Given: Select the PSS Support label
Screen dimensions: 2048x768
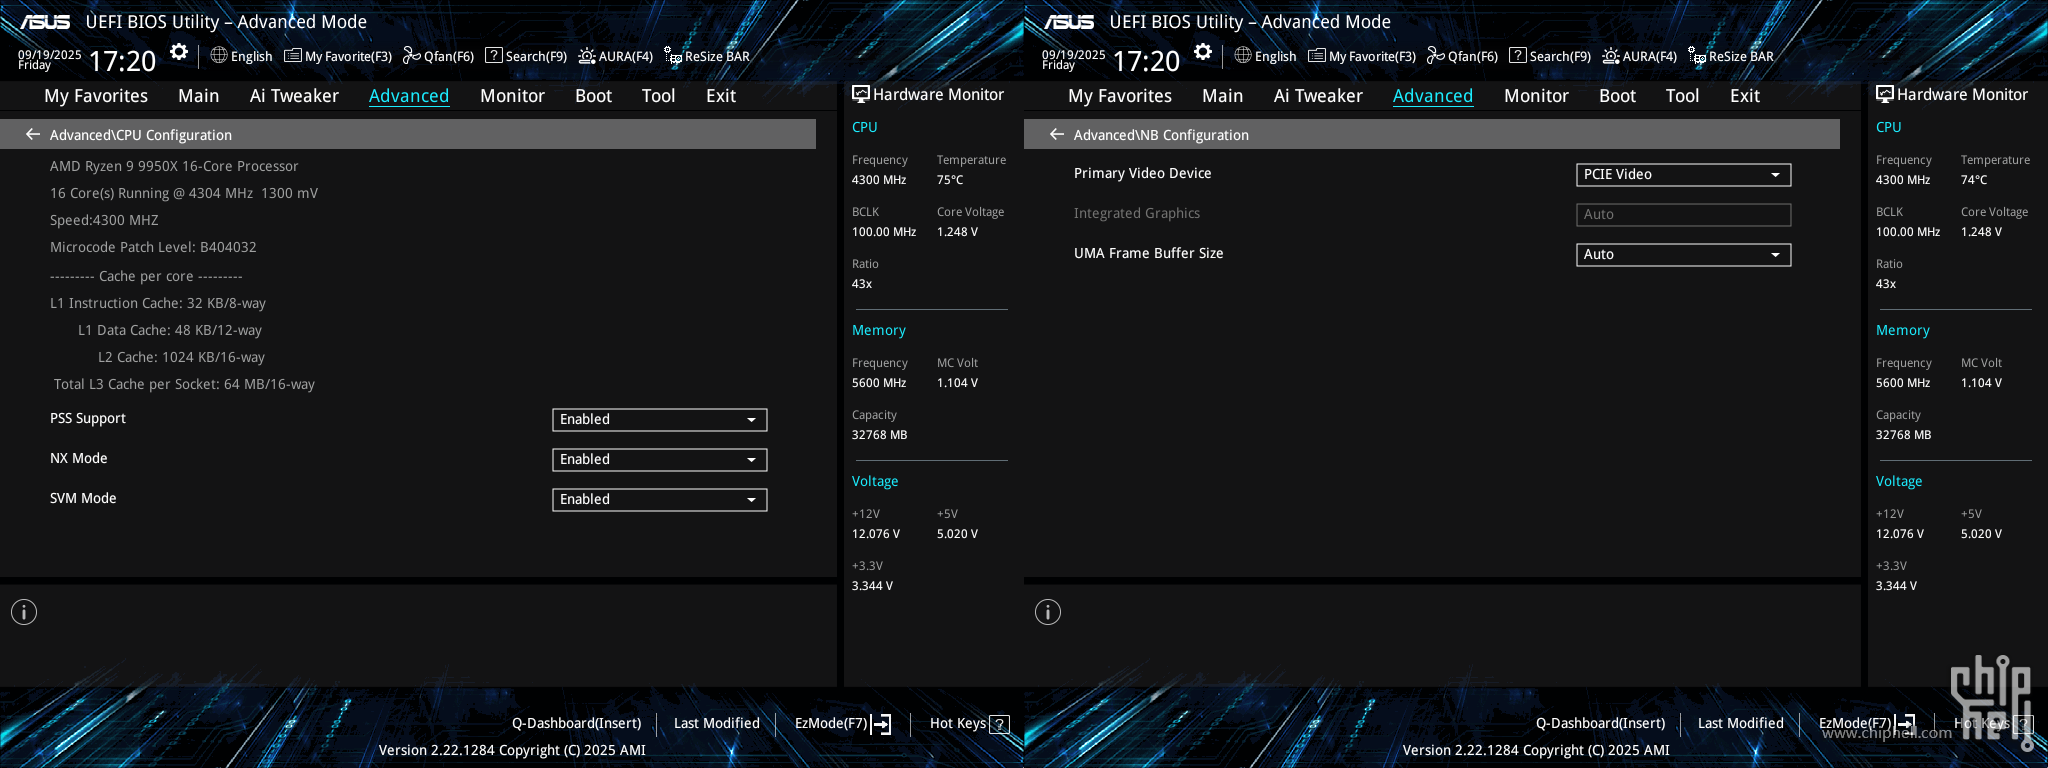Looking at the screenshot, I should click(x=88, y=418).
